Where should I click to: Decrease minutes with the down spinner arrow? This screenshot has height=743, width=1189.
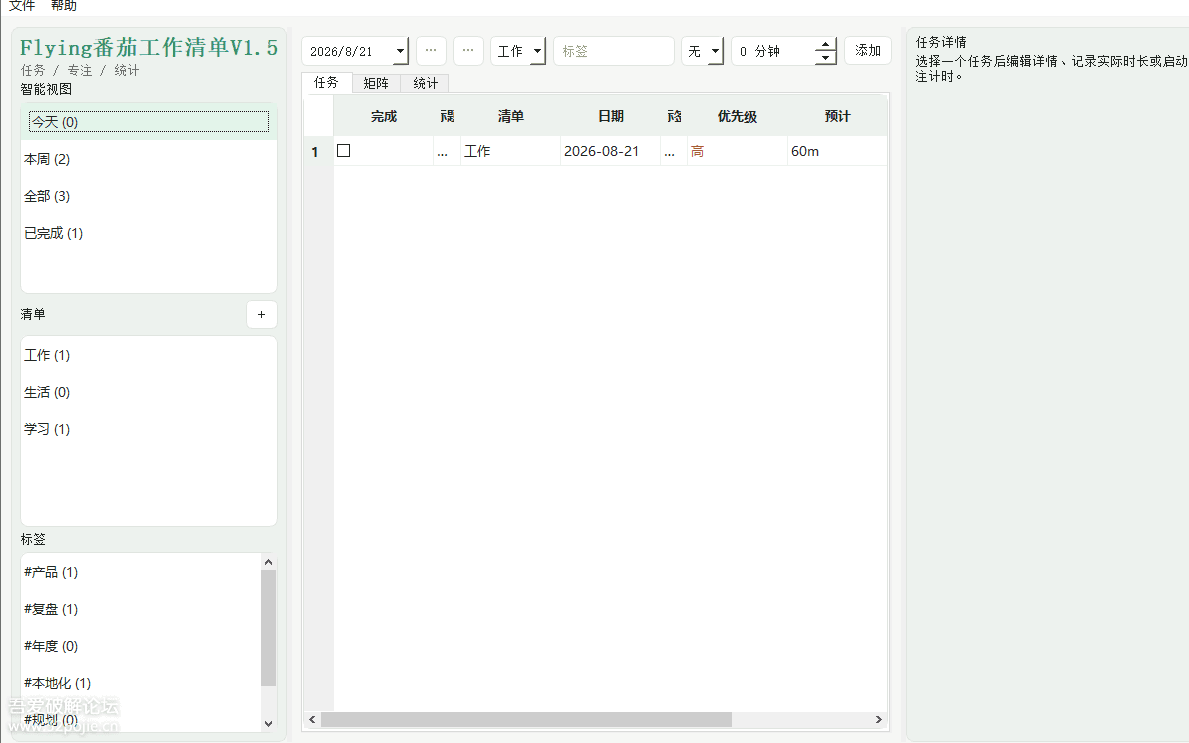[x=825, y=58]
